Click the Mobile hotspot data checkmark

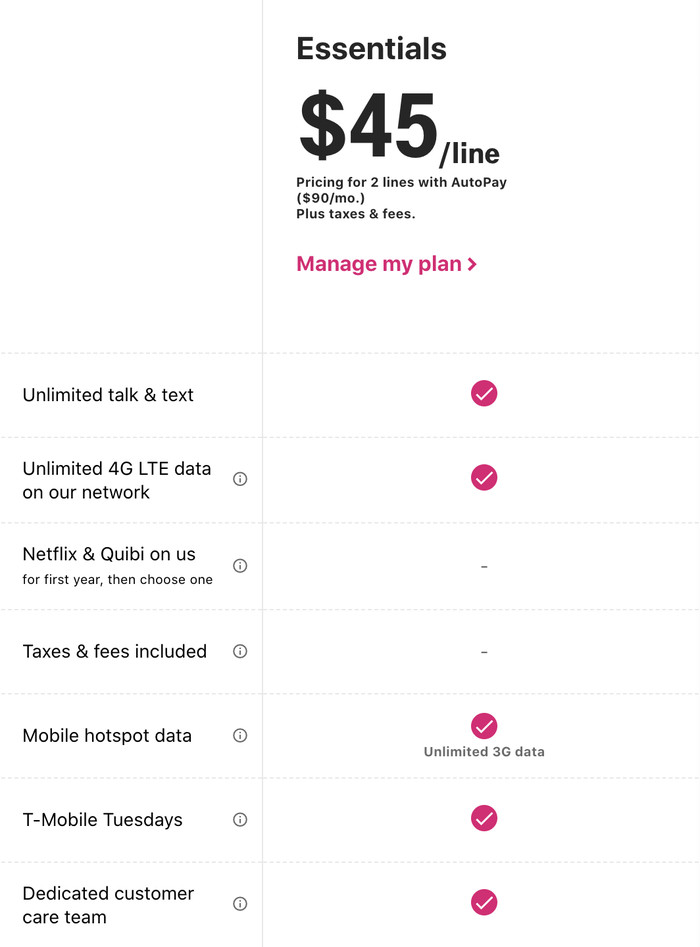pos(484,726)
